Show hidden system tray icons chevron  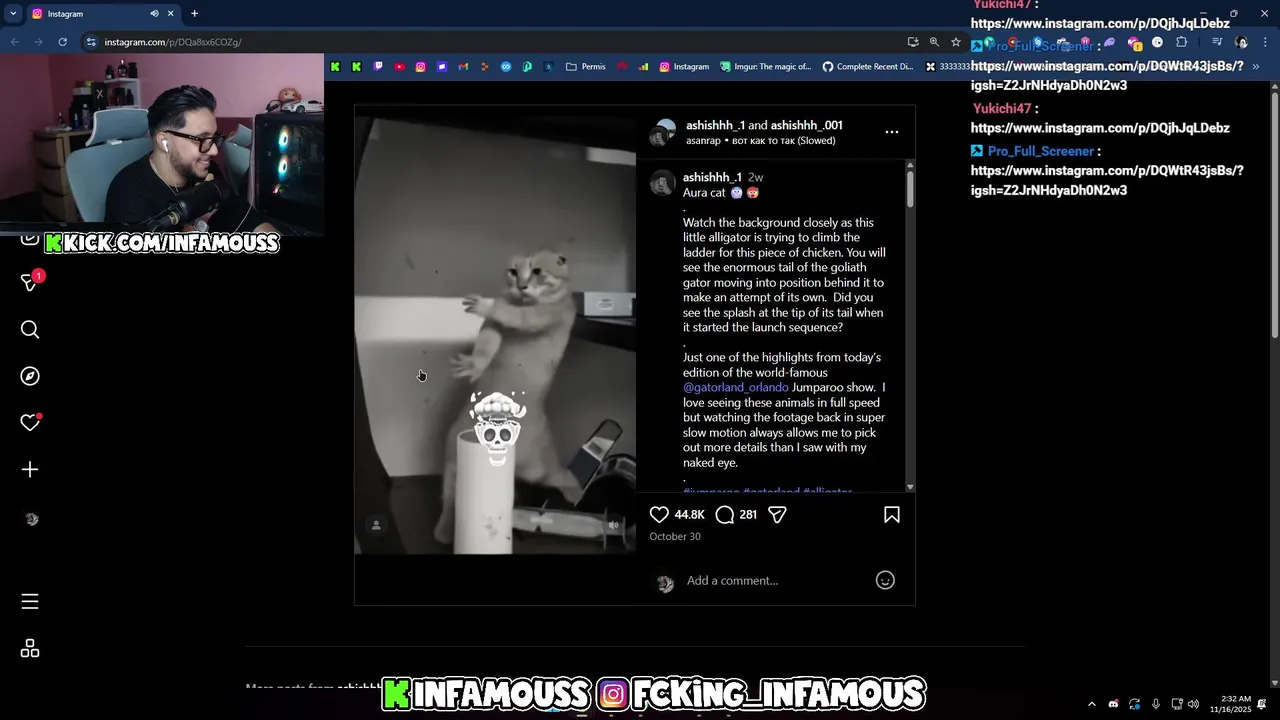click(1091, 704)
